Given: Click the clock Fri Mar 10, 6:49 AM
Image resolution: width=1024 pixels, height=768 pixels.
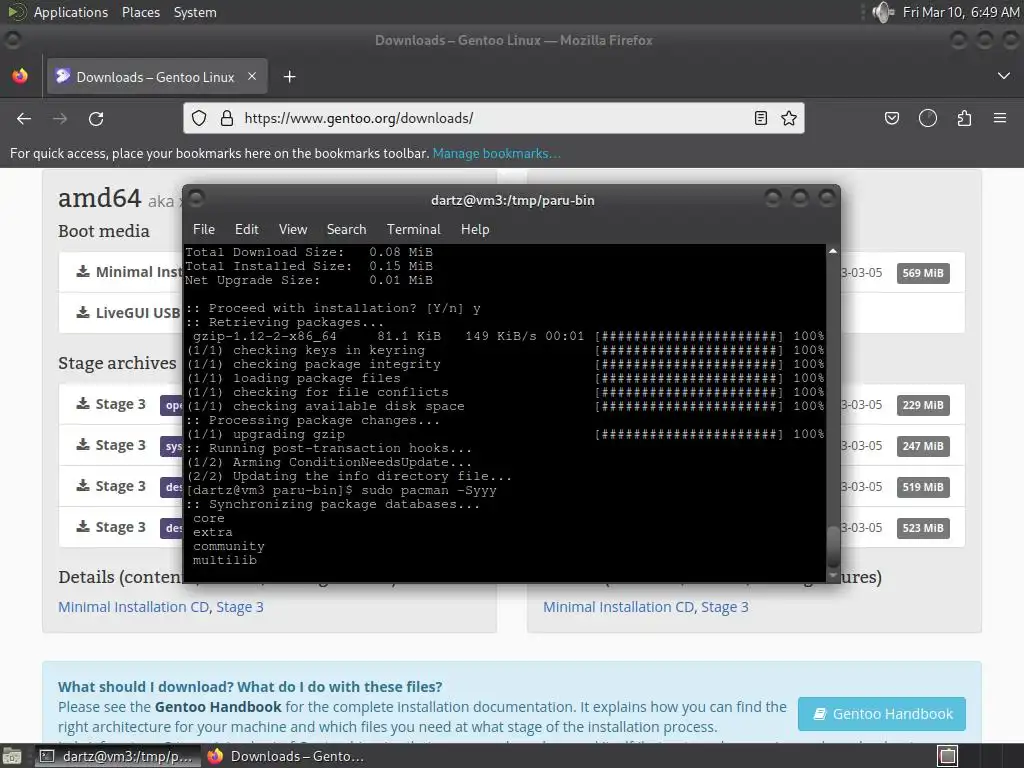Looking at the screenshot, I should 961,12.
